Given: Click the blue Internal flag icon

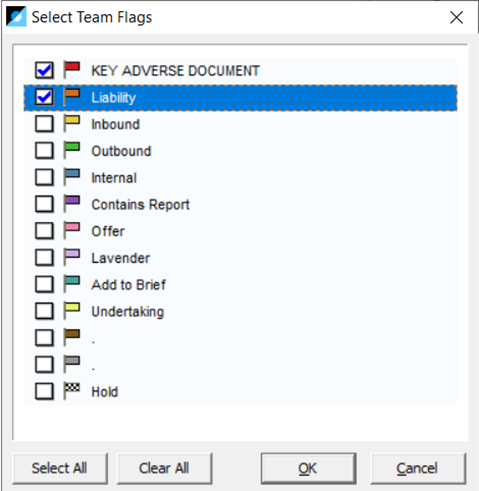Looking at the screenshot, I should 72,177.
